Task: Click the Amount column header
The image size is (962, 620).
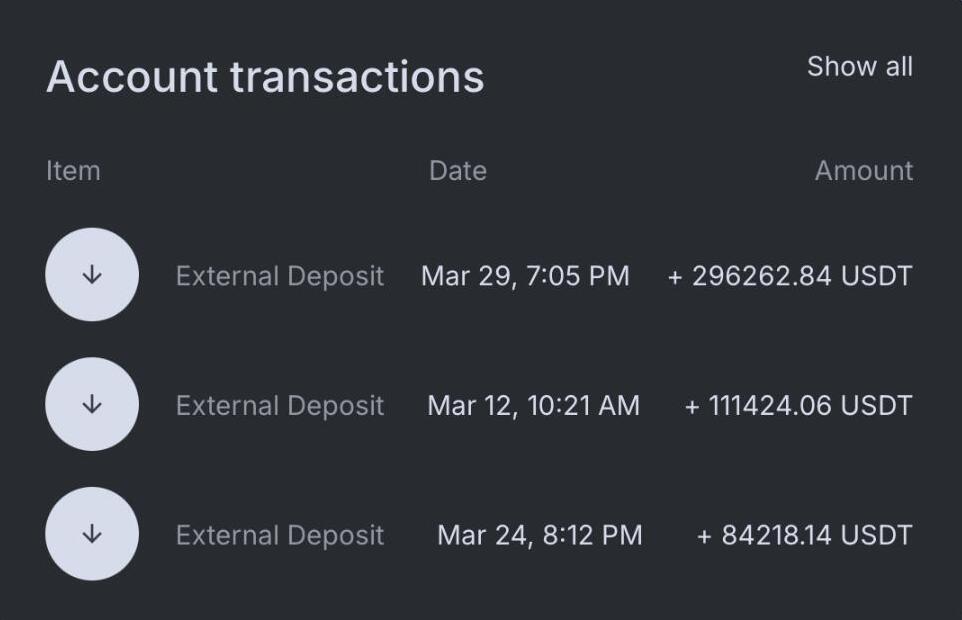Action: pyautogui.click(x=864, y=170)
